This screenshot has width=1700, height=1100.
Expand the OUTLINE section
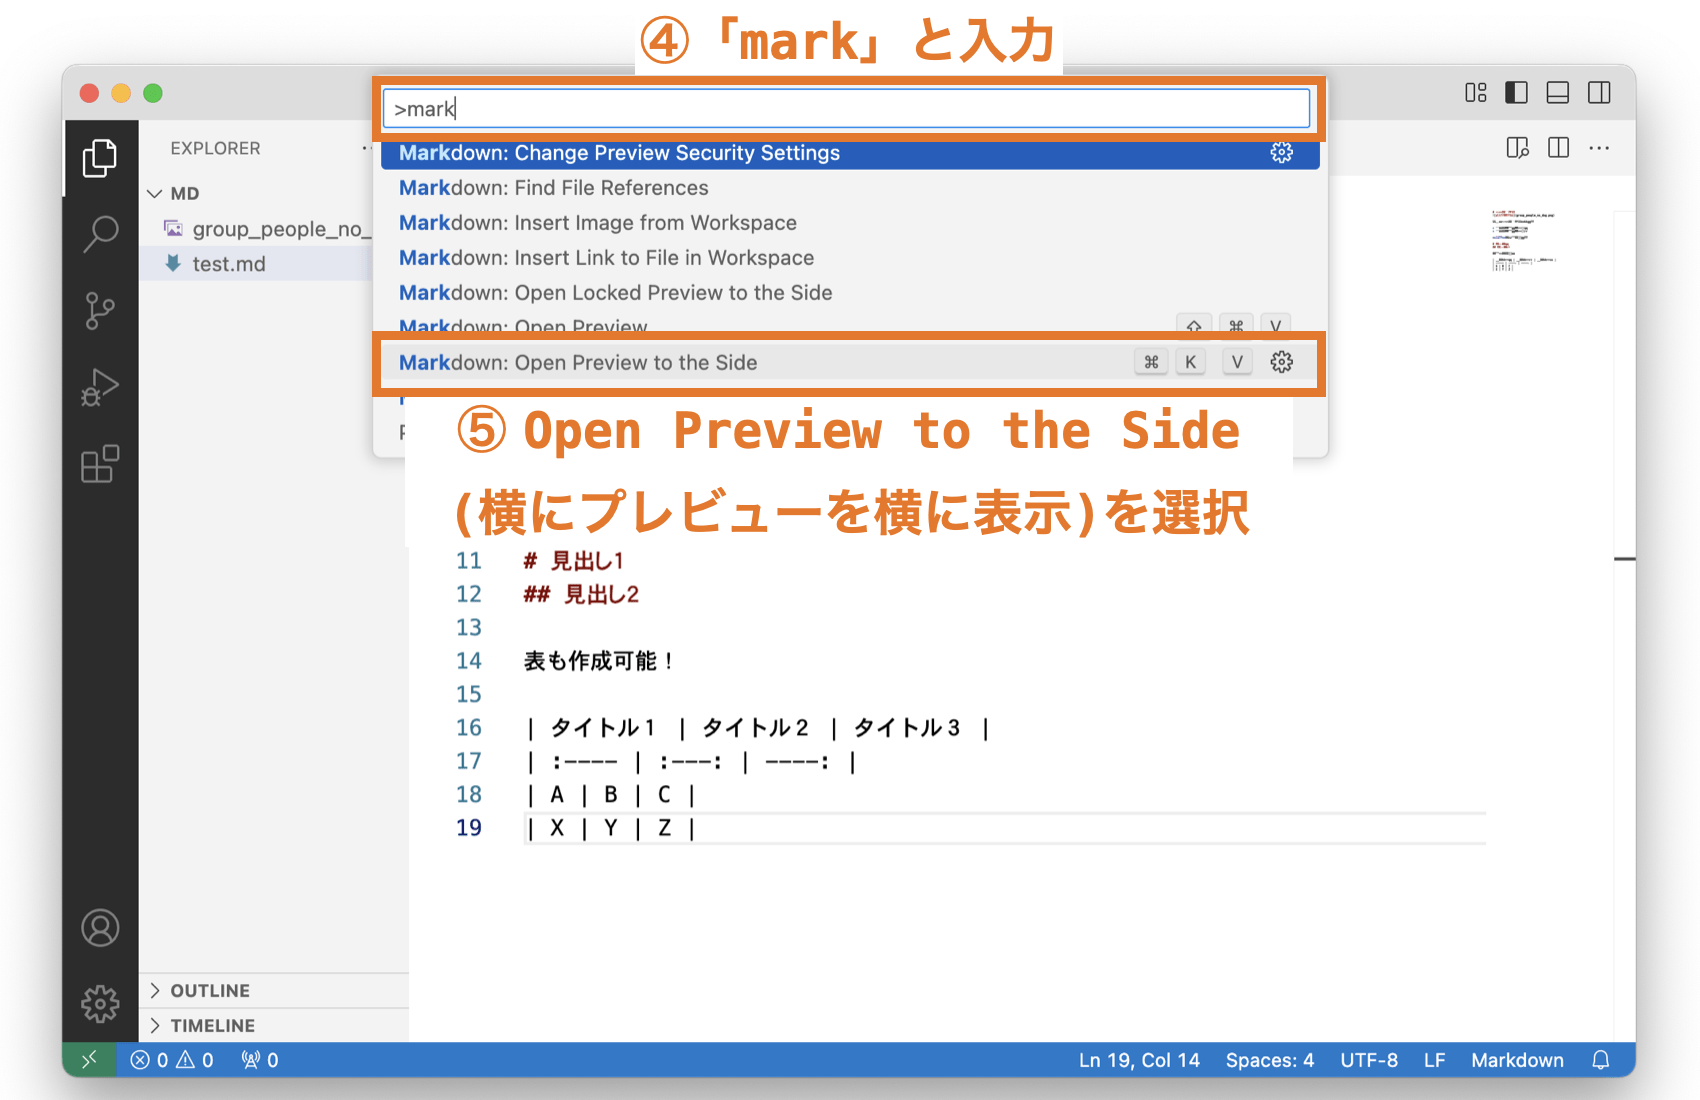click(x=274, y=991)
